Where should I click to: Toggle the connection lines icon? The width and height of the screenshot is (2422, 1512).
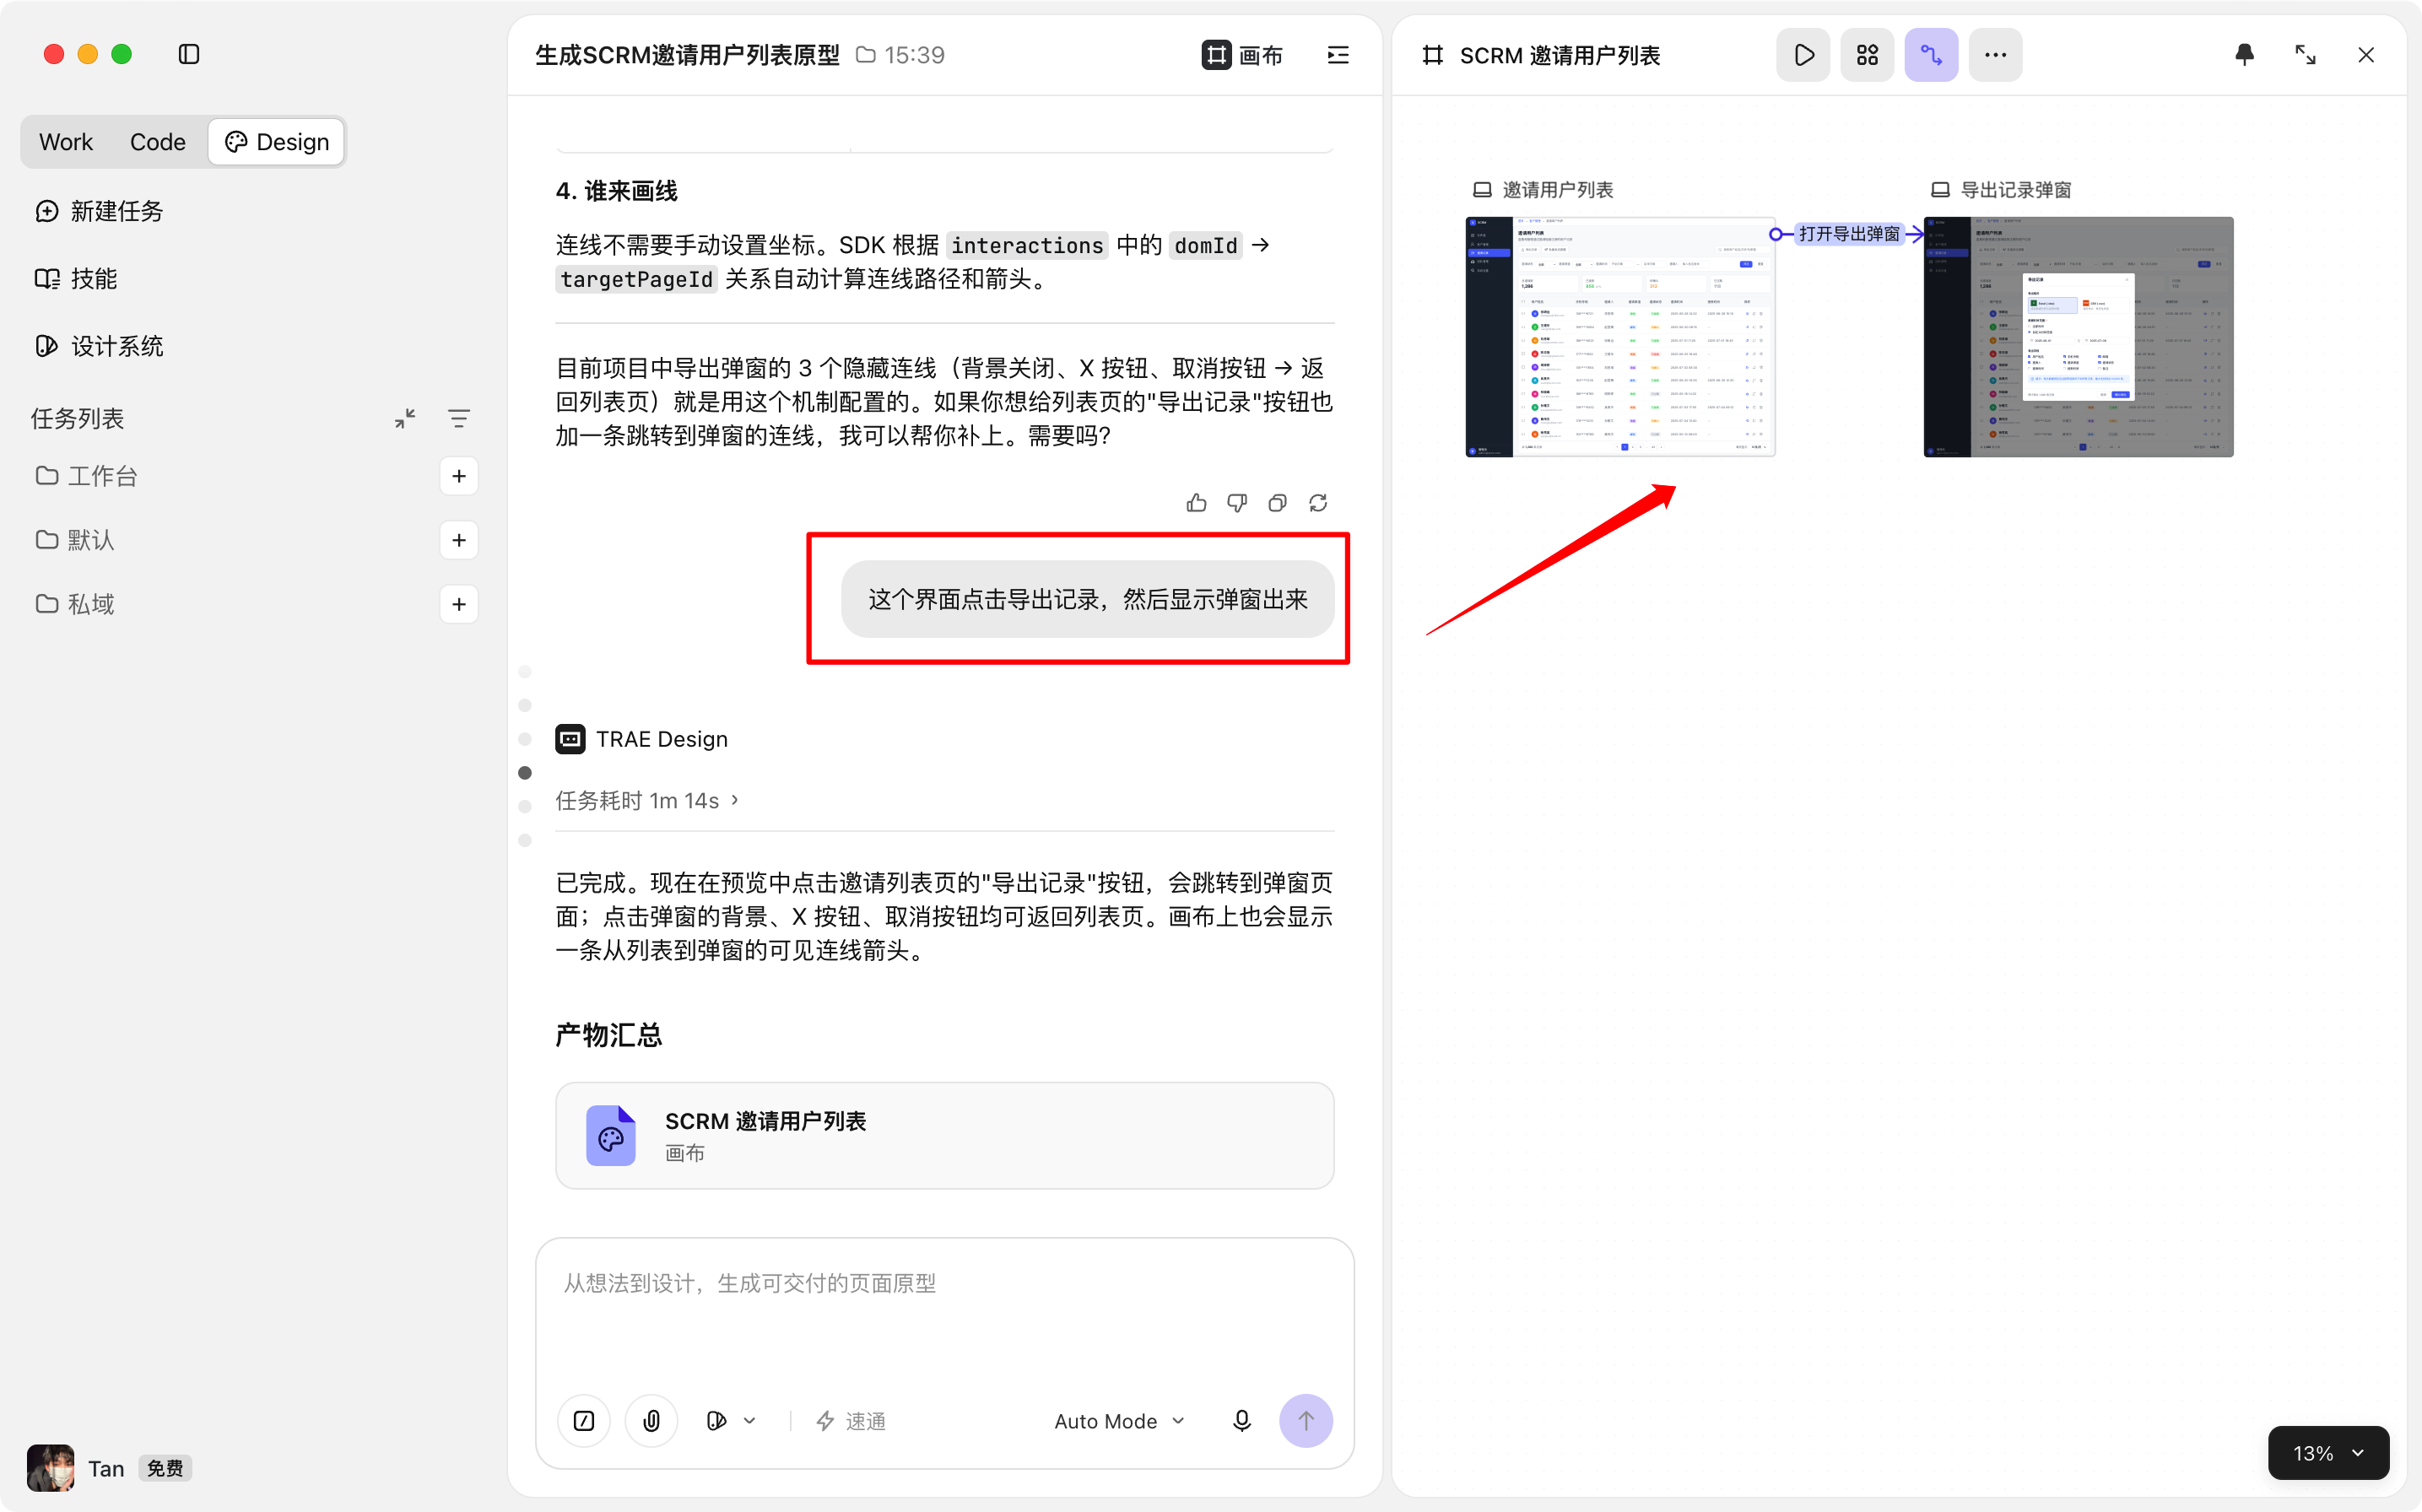pos(1931,55)
